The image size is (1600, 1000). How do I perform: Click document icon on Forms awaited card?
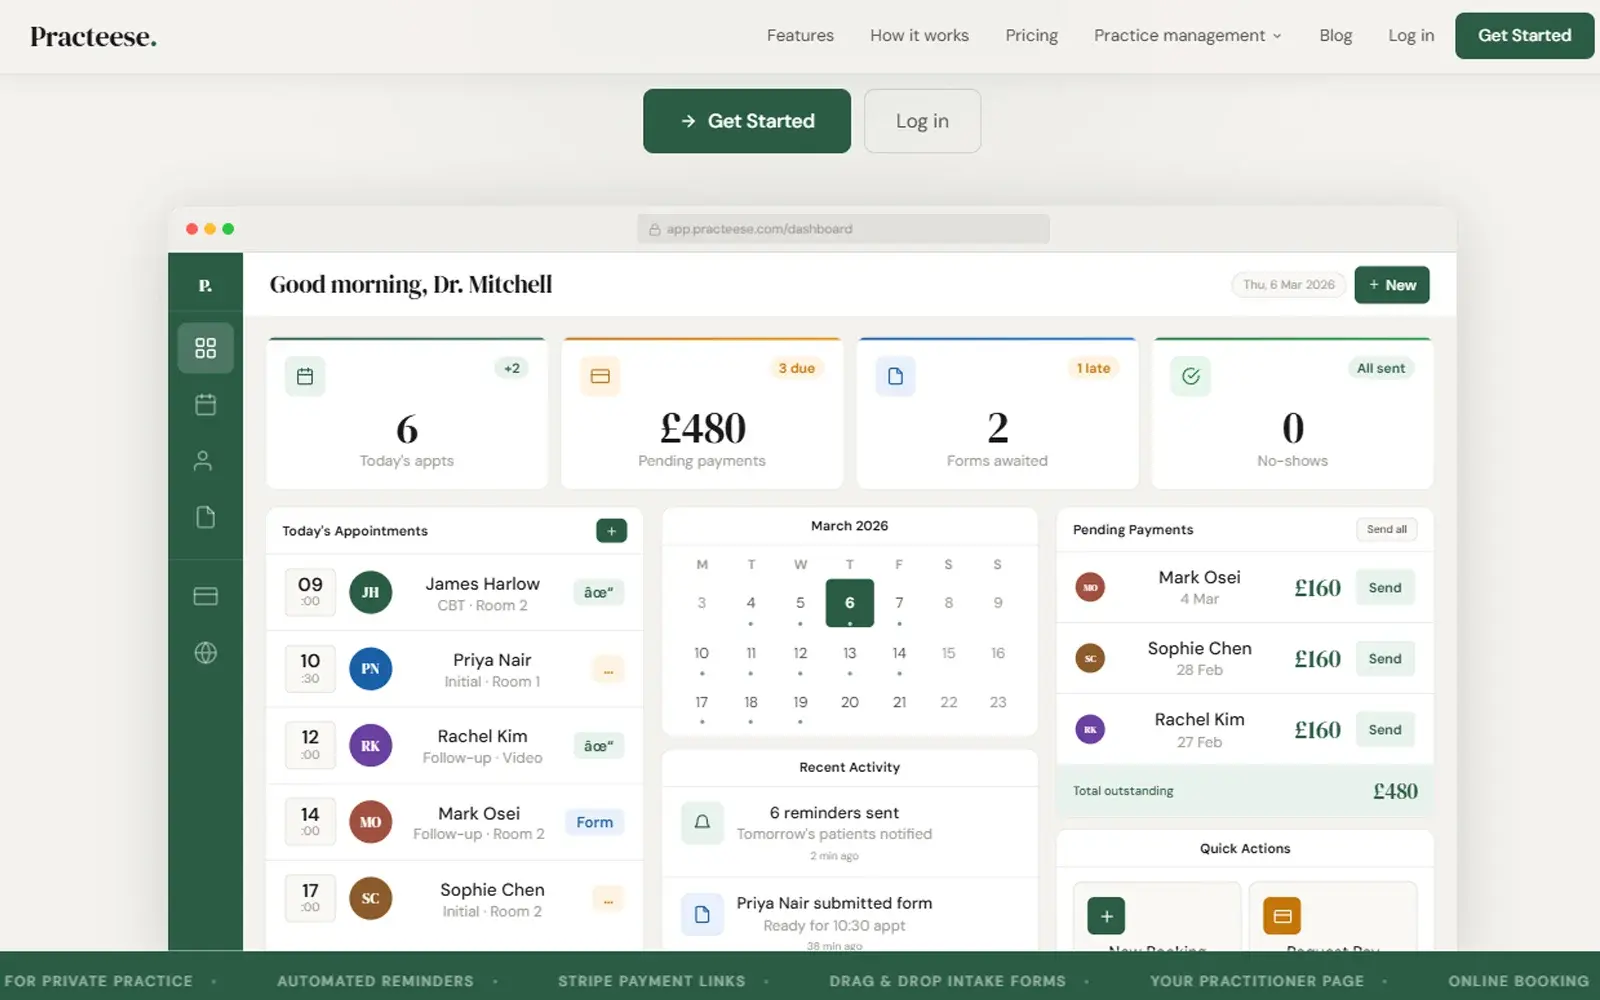(x=895, y=376)
